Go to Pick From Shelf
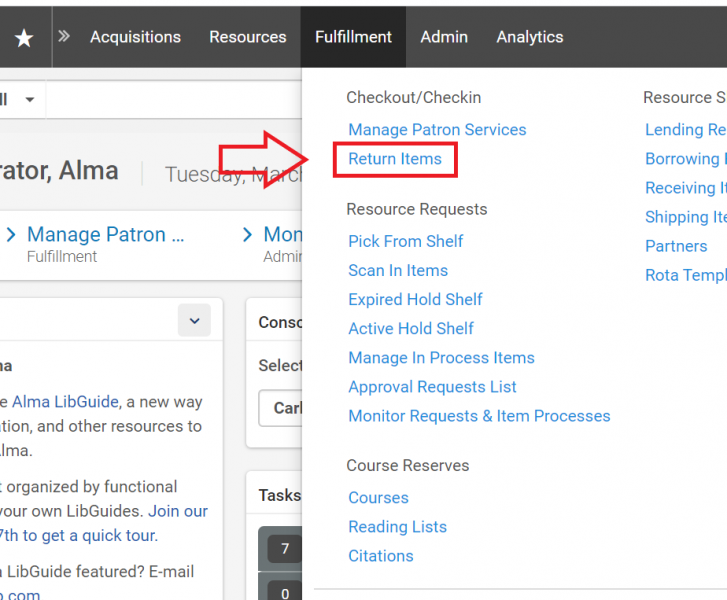 click(x=405, y=241)
